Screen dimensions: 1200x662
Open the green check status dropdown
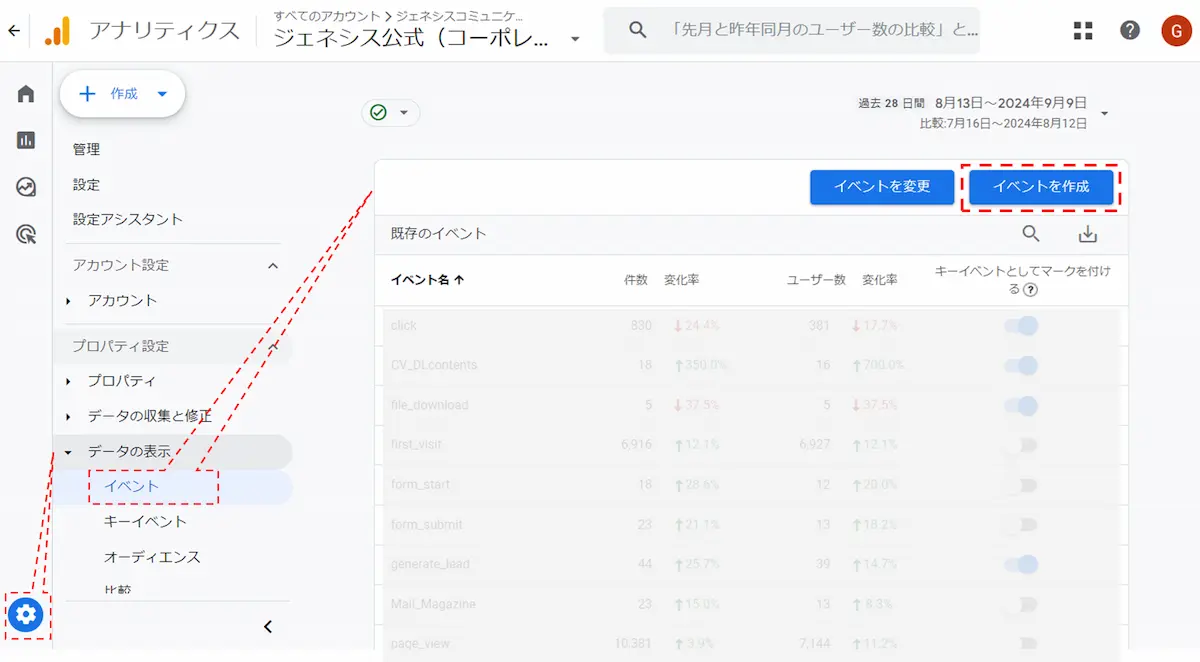pyautogui.click(x=391, y=113)
